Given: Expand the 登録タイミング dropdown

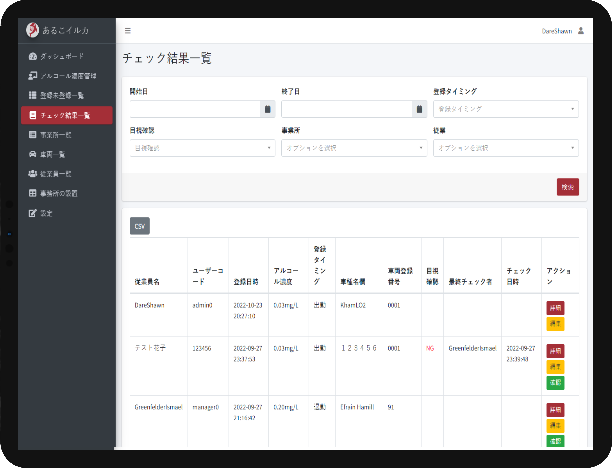Looking at the screenshot, I should click(x=505, y=109).
